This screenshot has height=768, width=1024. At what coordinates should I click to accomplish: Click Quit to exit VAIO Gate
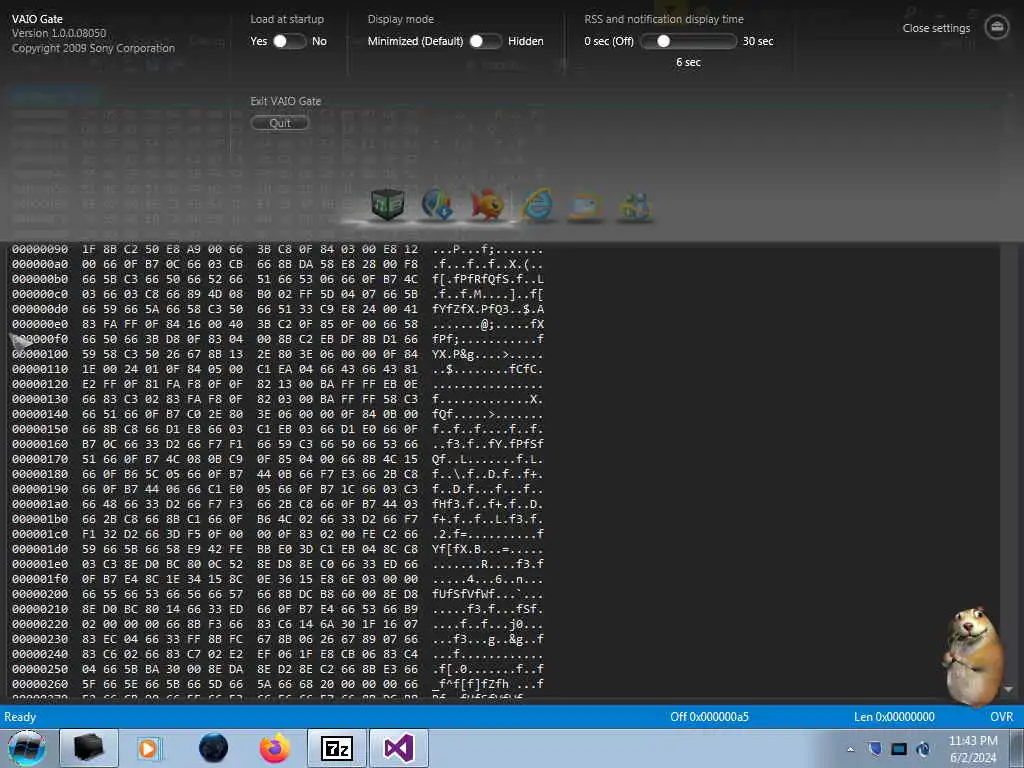(x=280, y=123)
